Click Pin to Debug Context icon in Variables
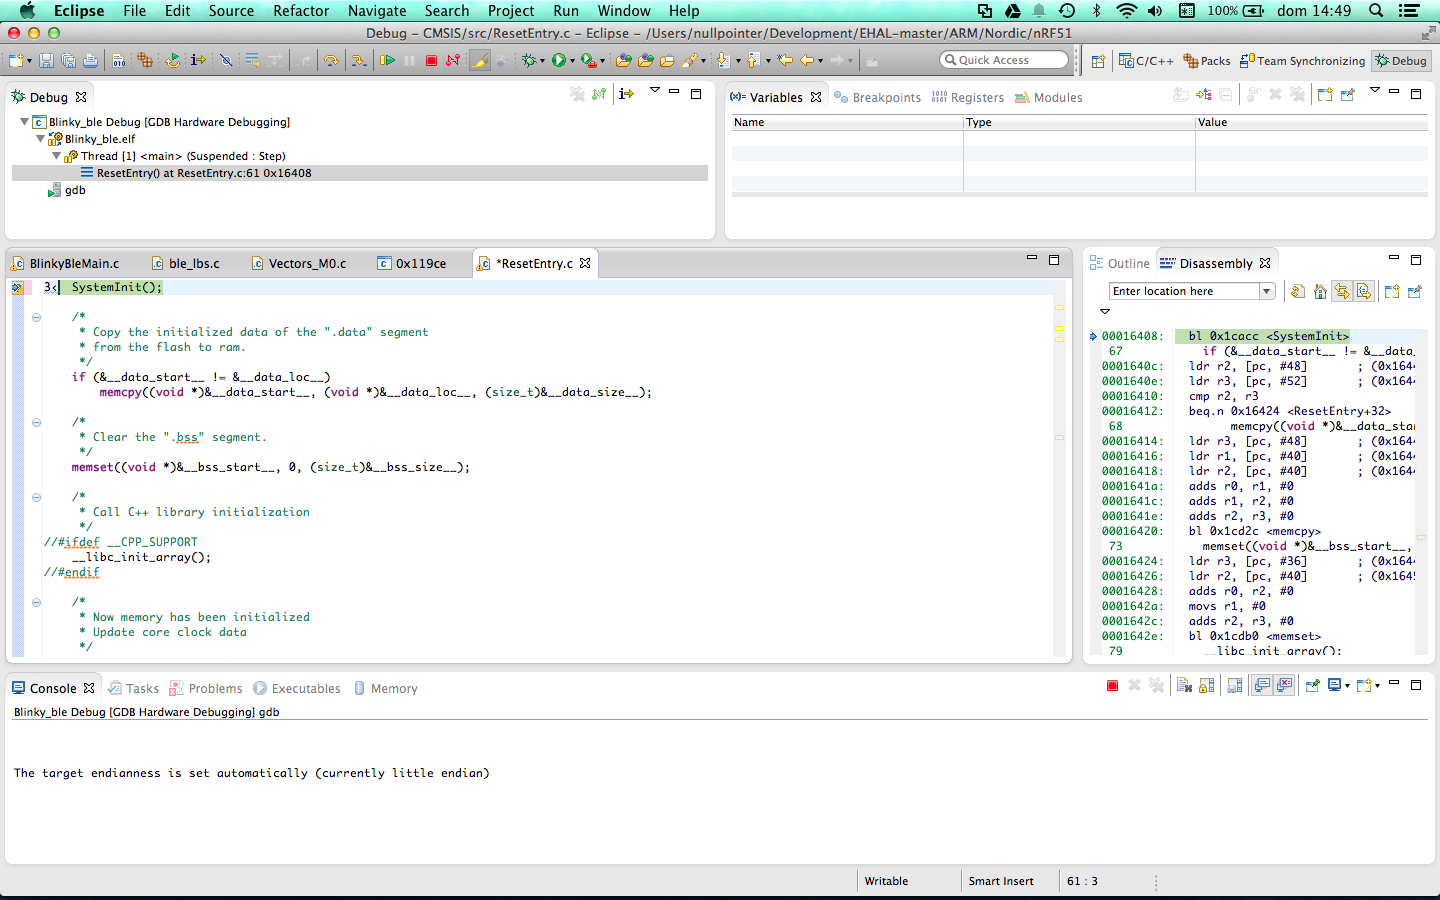The image size is (1440, 900). (x=1347, y=95)
